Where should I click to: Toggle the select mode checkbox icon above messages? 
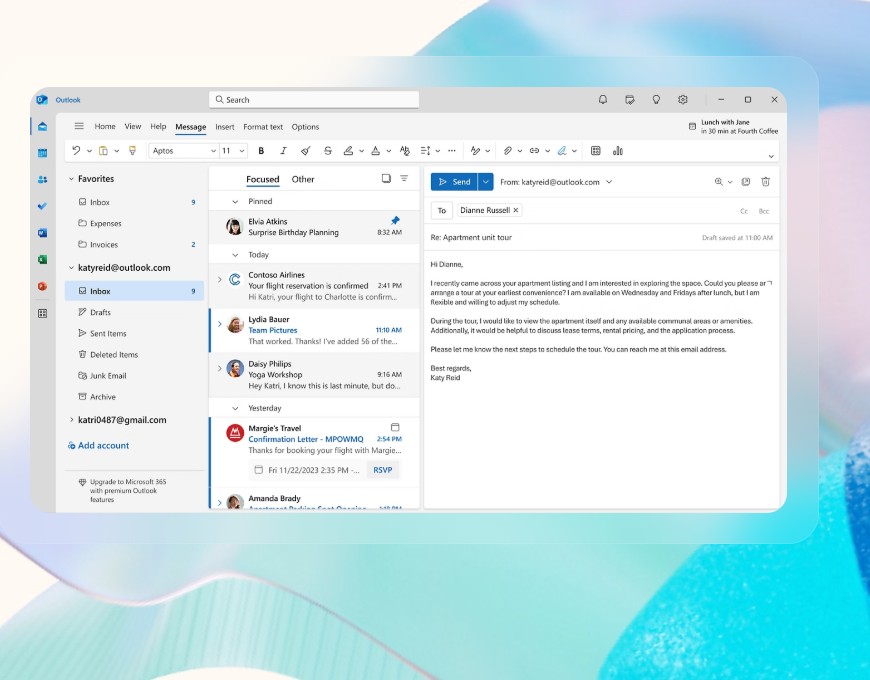click(386, 178)
